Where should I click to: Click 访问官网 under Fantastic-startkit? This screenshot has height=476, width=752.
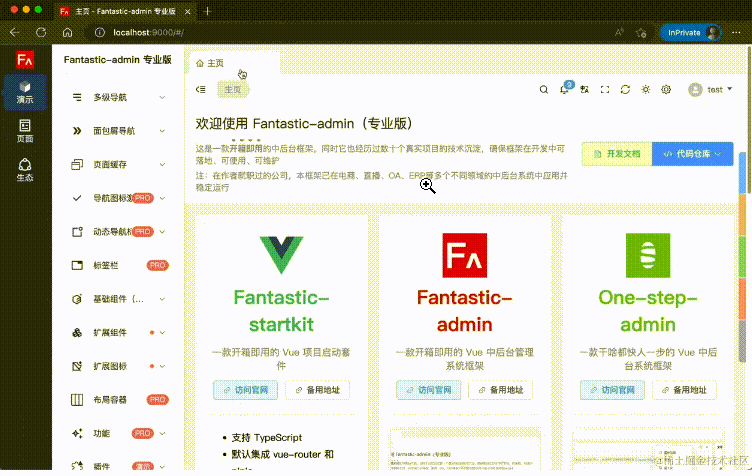click(x=245, y=390)
